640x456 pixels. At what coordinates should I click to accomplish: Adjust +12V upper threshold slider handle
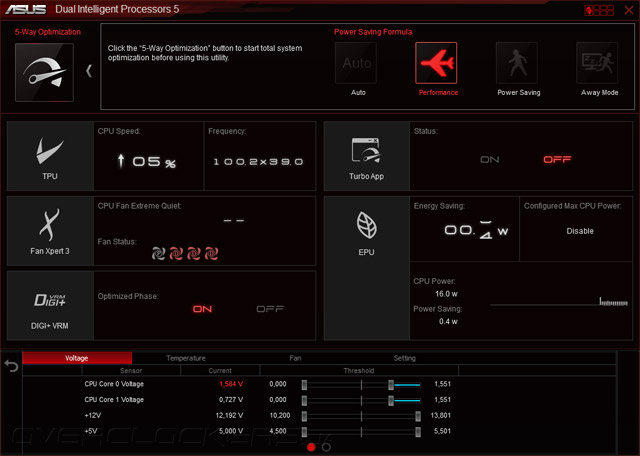(418, 416)
